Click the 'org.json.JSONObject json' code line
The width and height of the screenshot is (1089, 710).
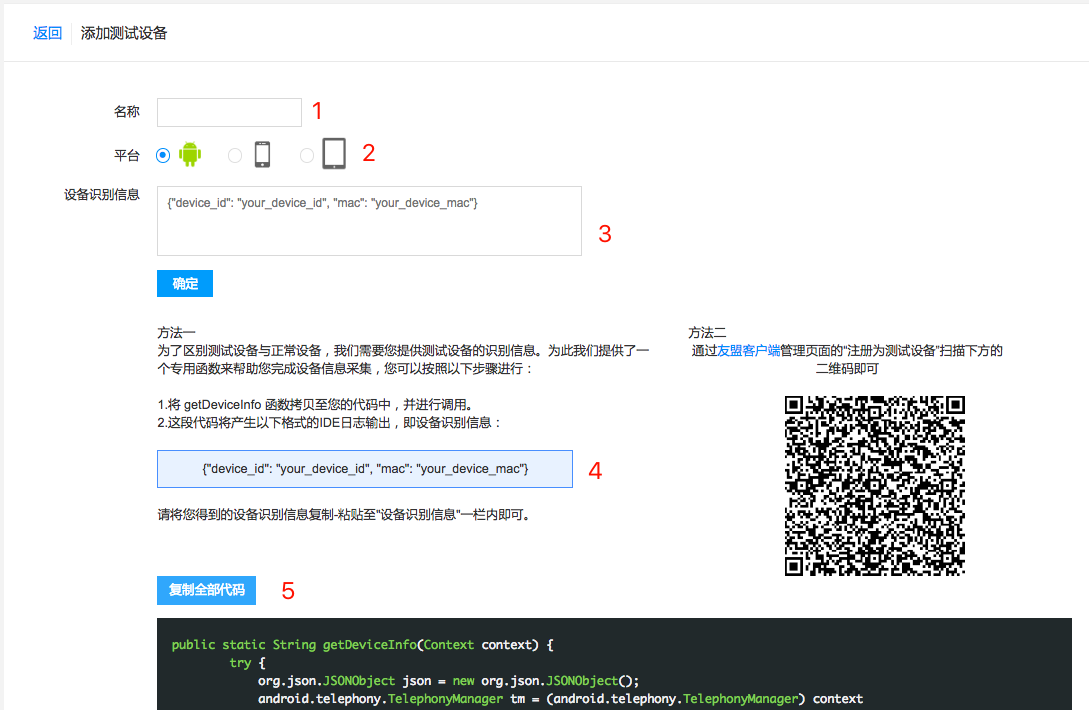pos(449,681)
